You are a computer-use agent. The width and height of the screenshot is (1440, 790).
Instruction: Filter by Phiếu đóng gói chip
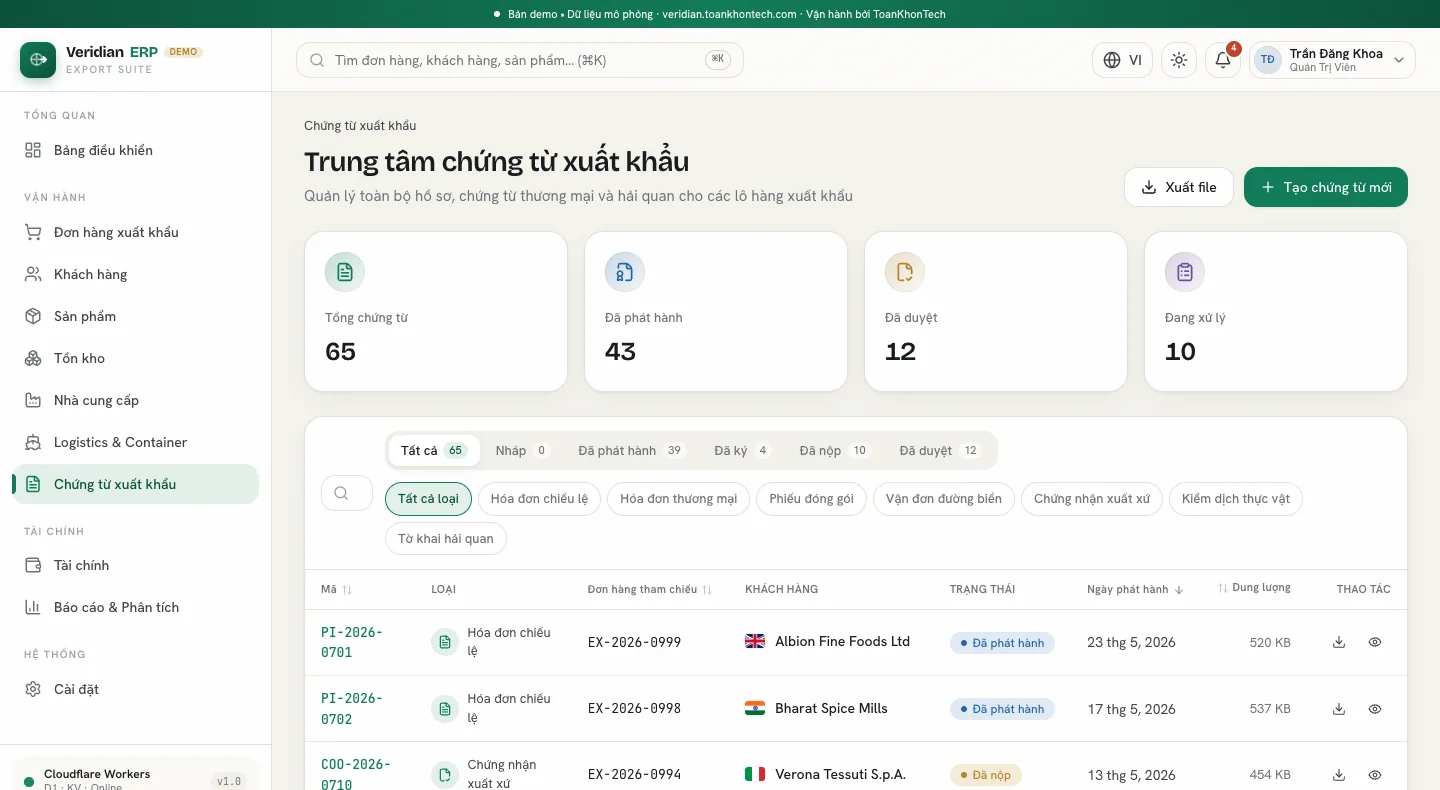pos(811,498)
